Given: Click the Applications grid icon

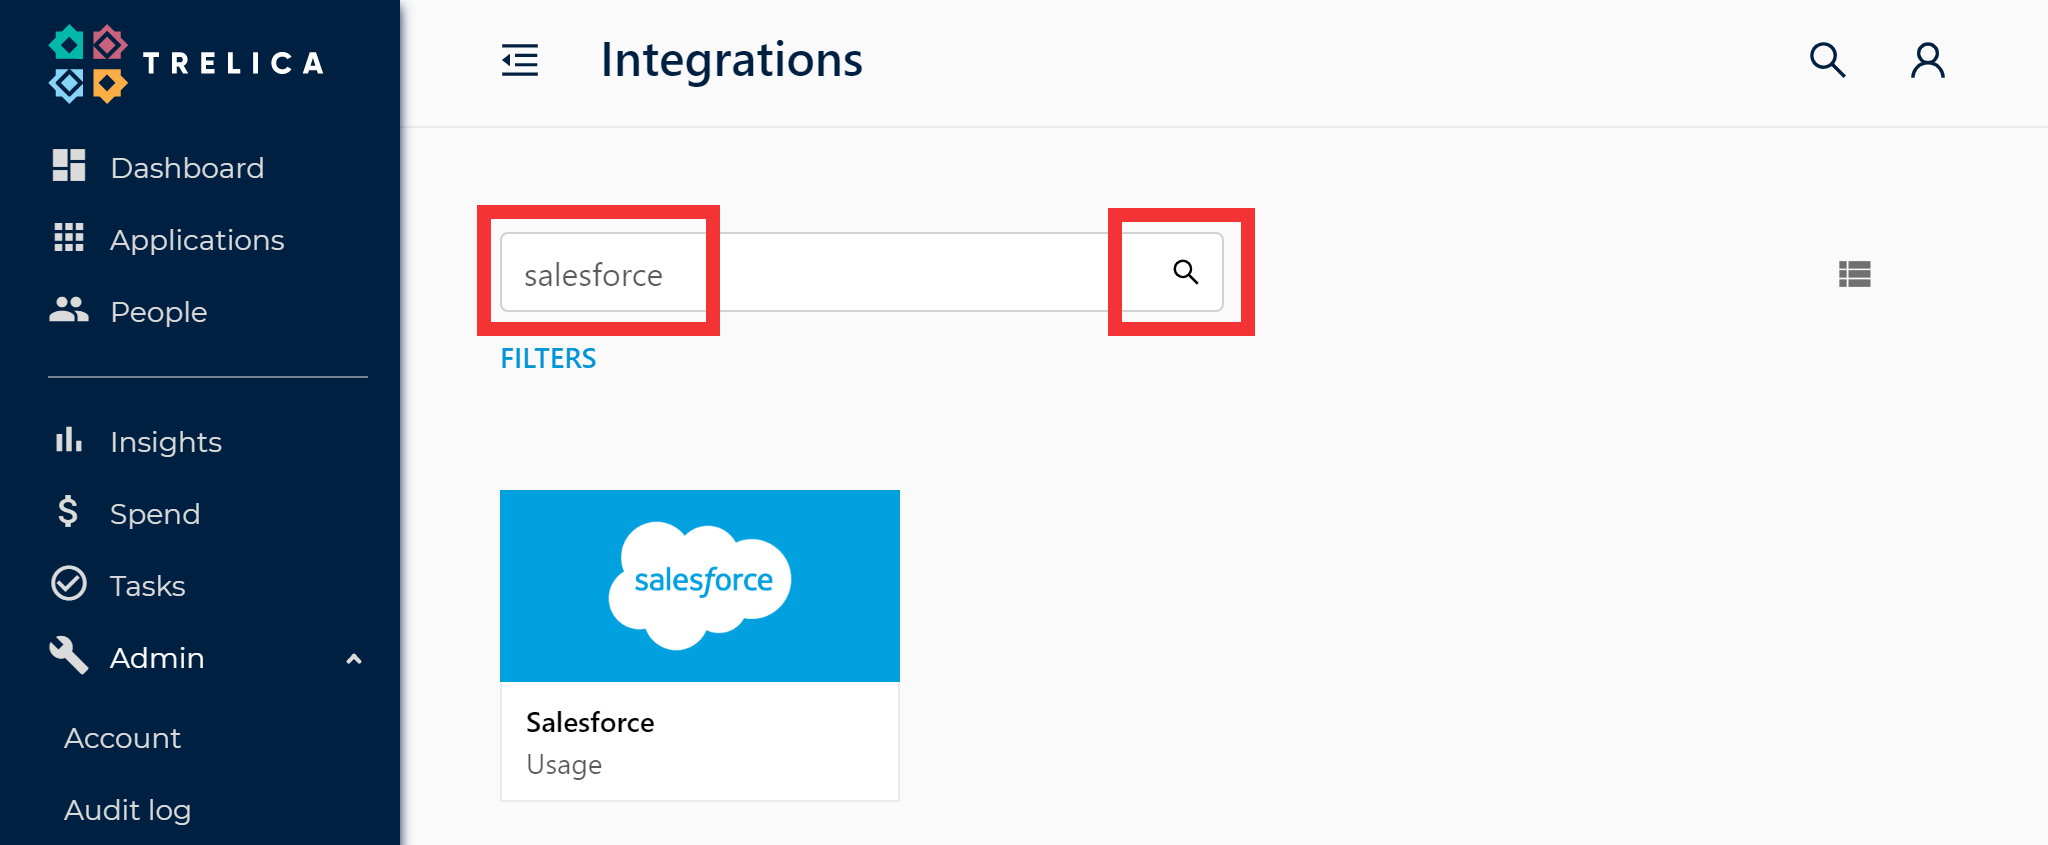Looking at the screenshot, I should (x=69, y=238).
